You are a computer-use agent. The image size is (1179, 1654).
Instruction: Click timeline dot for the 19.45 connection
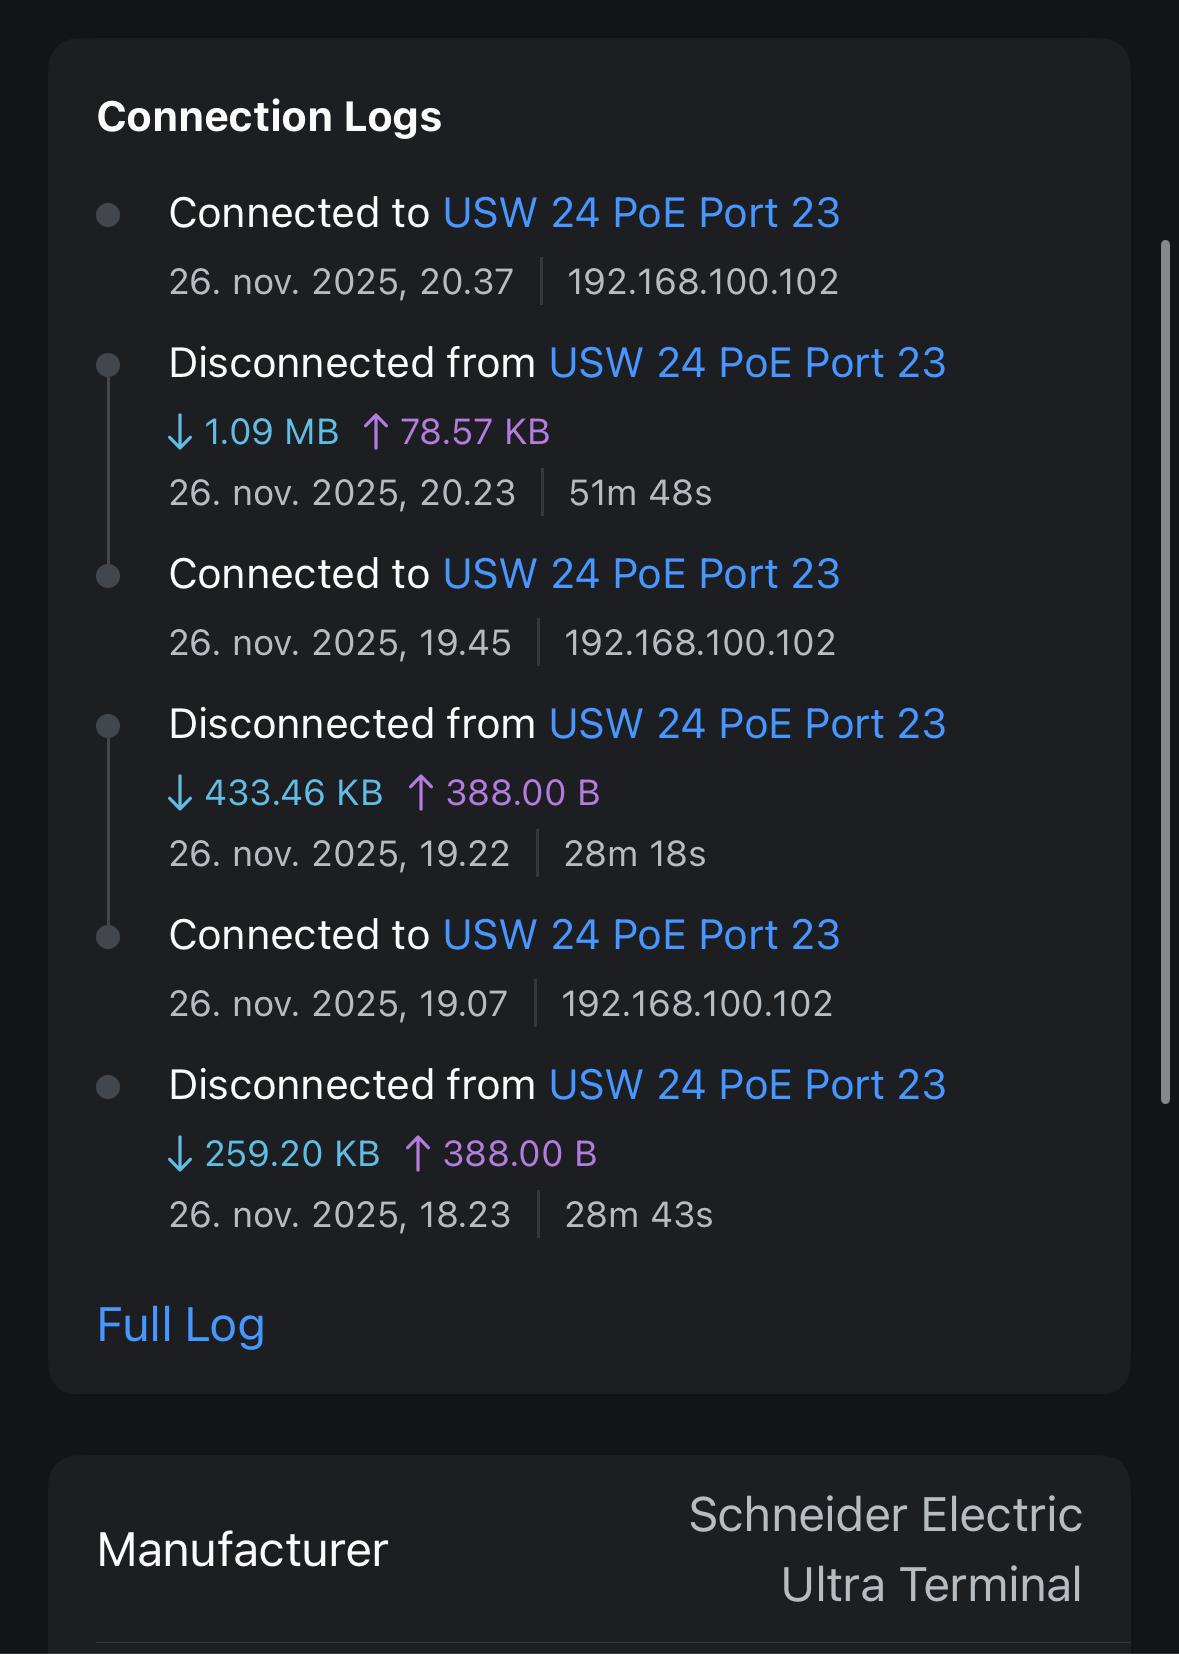(x=108, y=576)
